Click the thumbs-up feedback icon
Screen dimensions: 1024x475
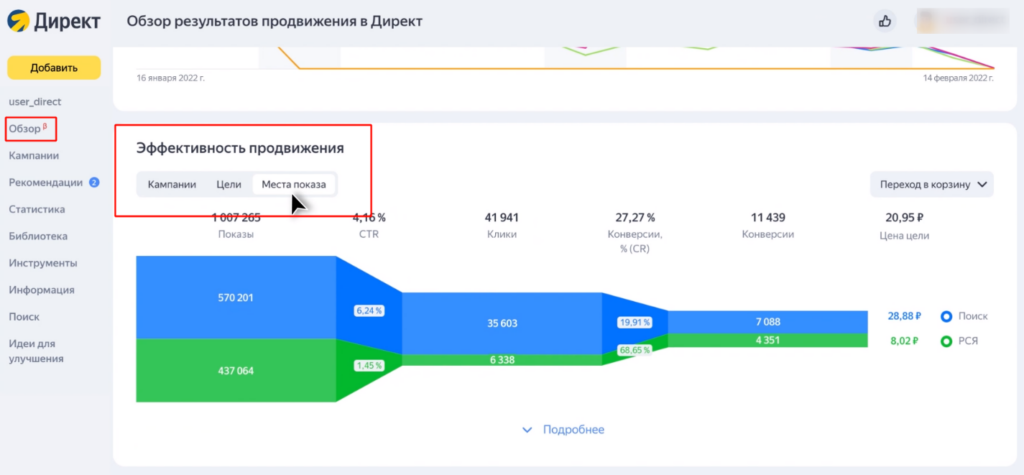(885, 22)
